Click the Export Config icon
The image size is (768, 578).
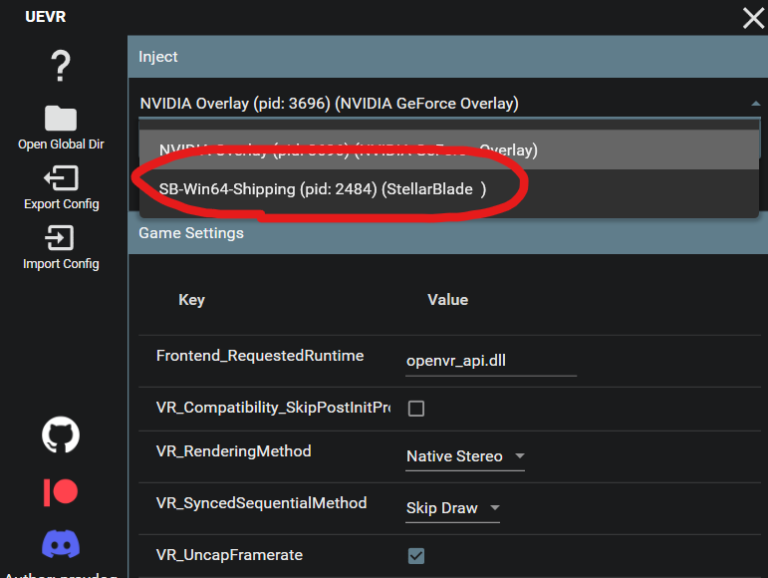pos(61,179)
